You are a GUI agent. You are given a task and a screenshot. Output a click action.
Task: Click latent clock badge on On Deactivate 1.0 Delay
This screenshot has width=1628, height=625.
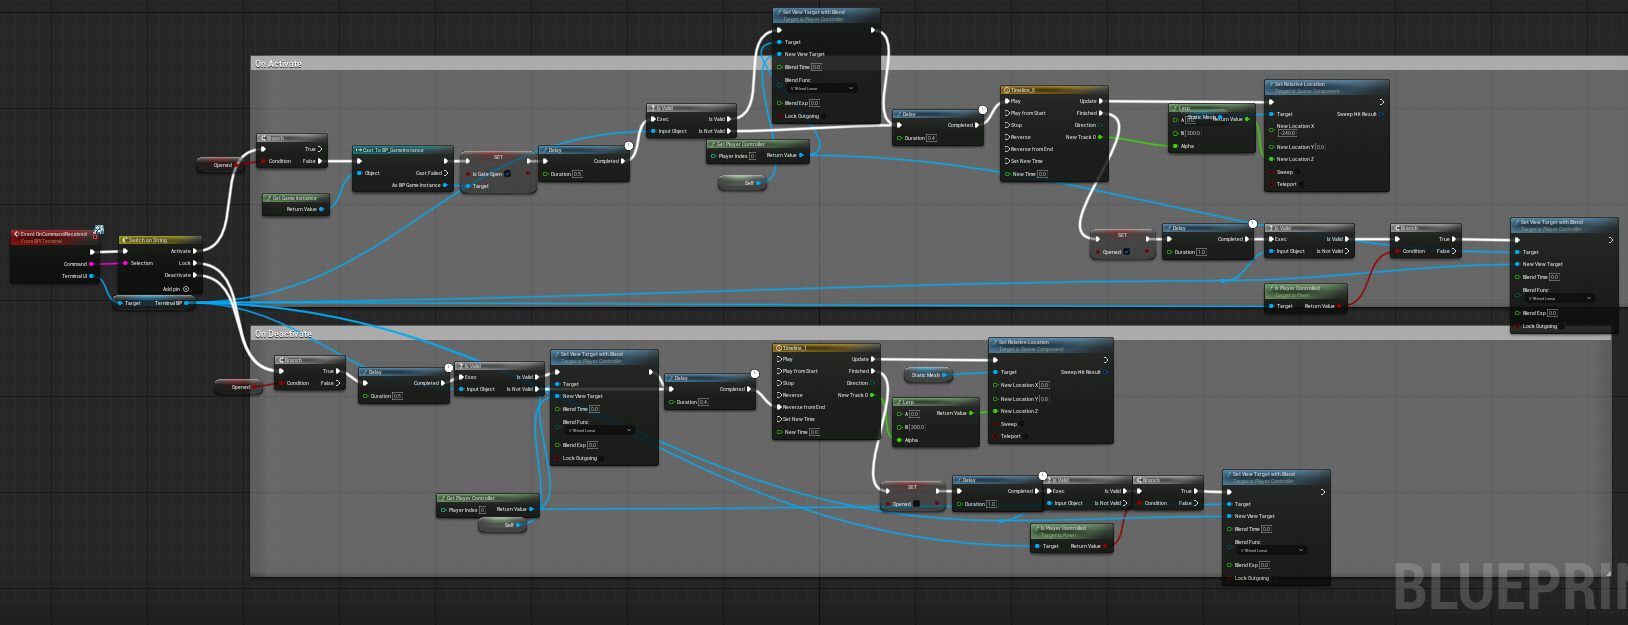coord(1043,476)
